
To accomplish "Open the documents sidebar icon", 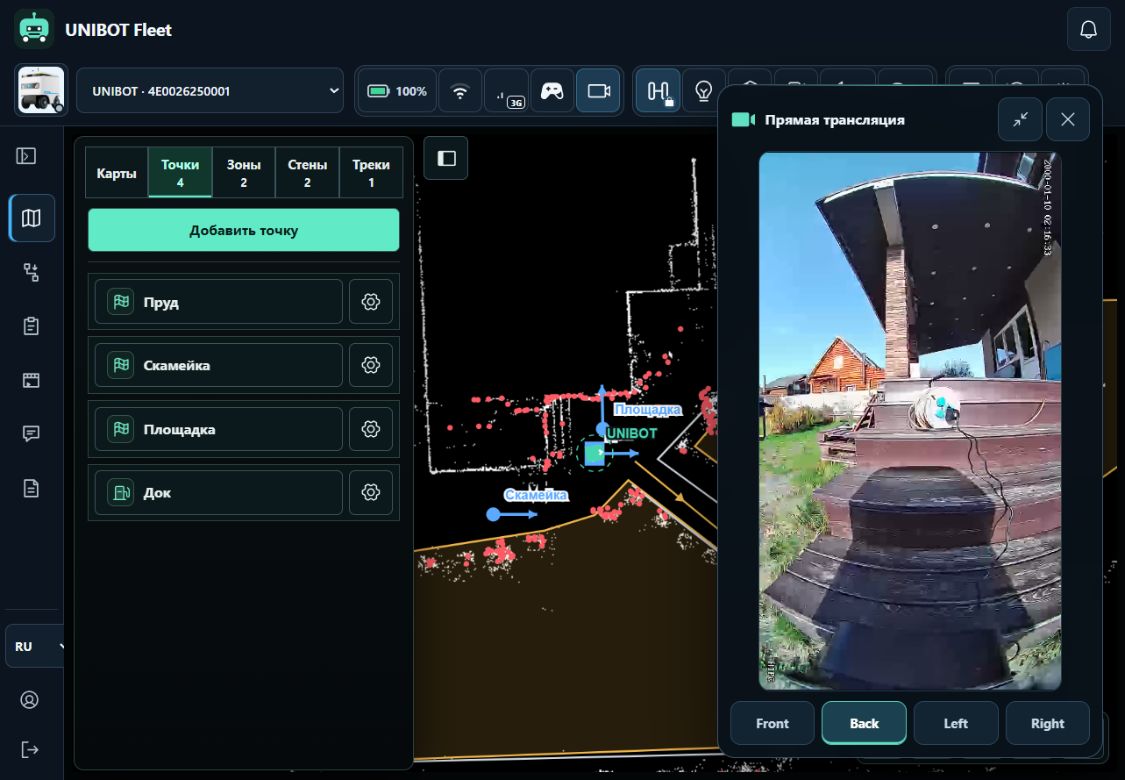I will click(31, 489).
